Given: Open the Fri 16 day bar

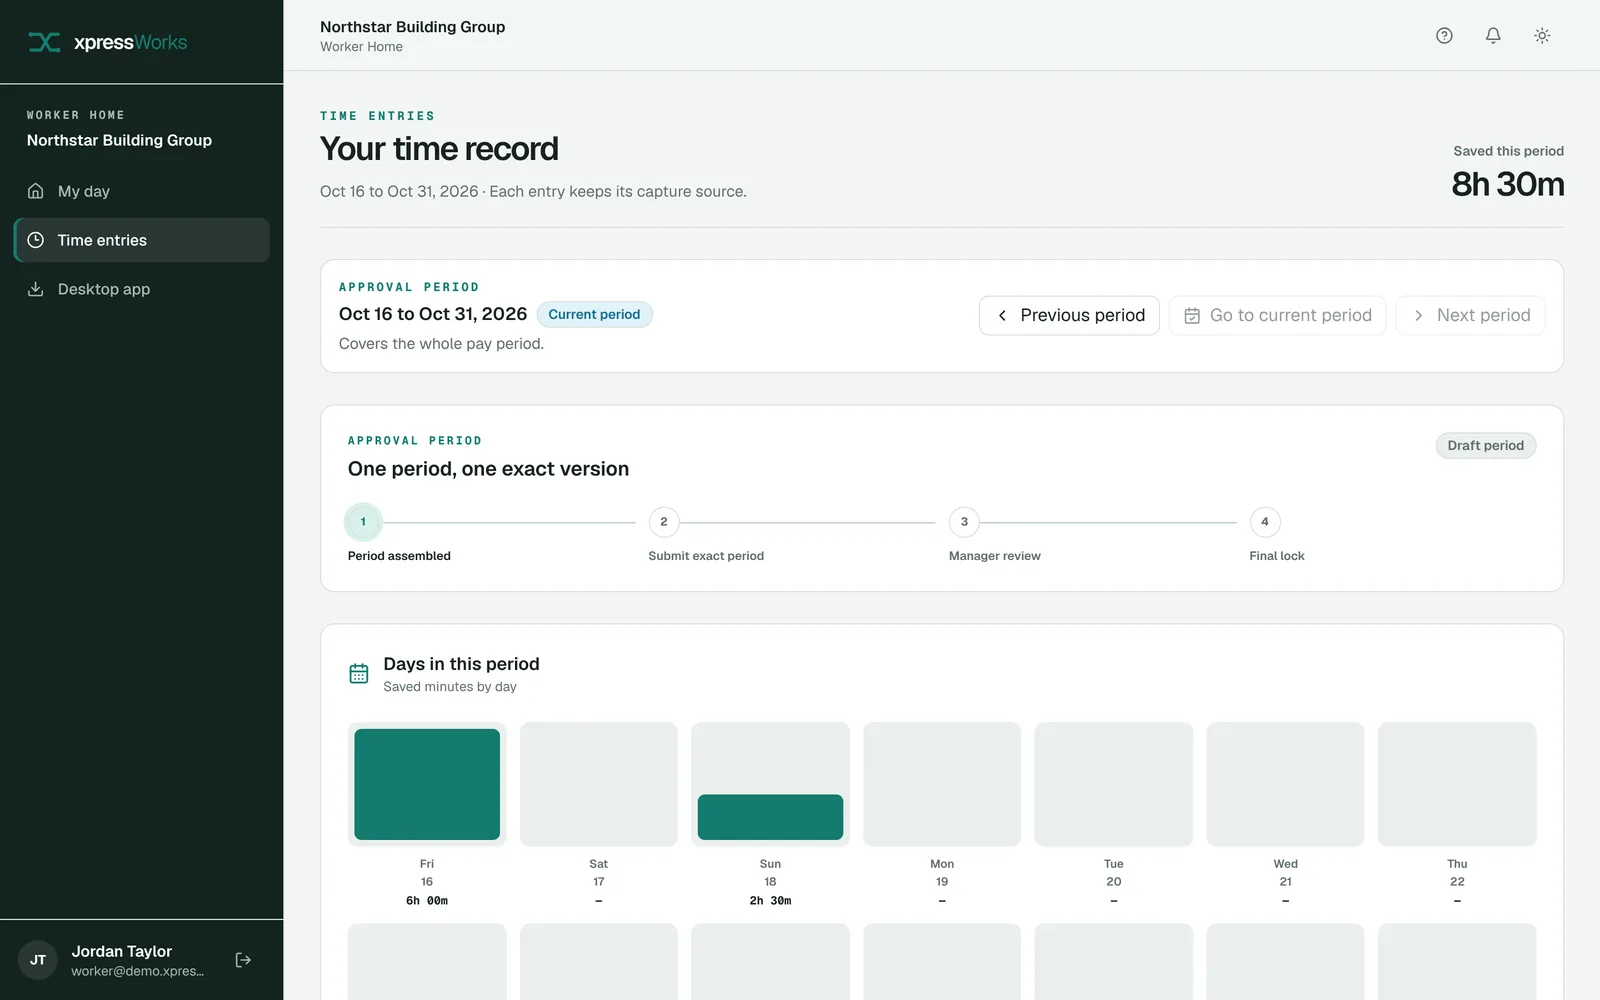Looking at the screenshot, I should [x=427, y=784].
